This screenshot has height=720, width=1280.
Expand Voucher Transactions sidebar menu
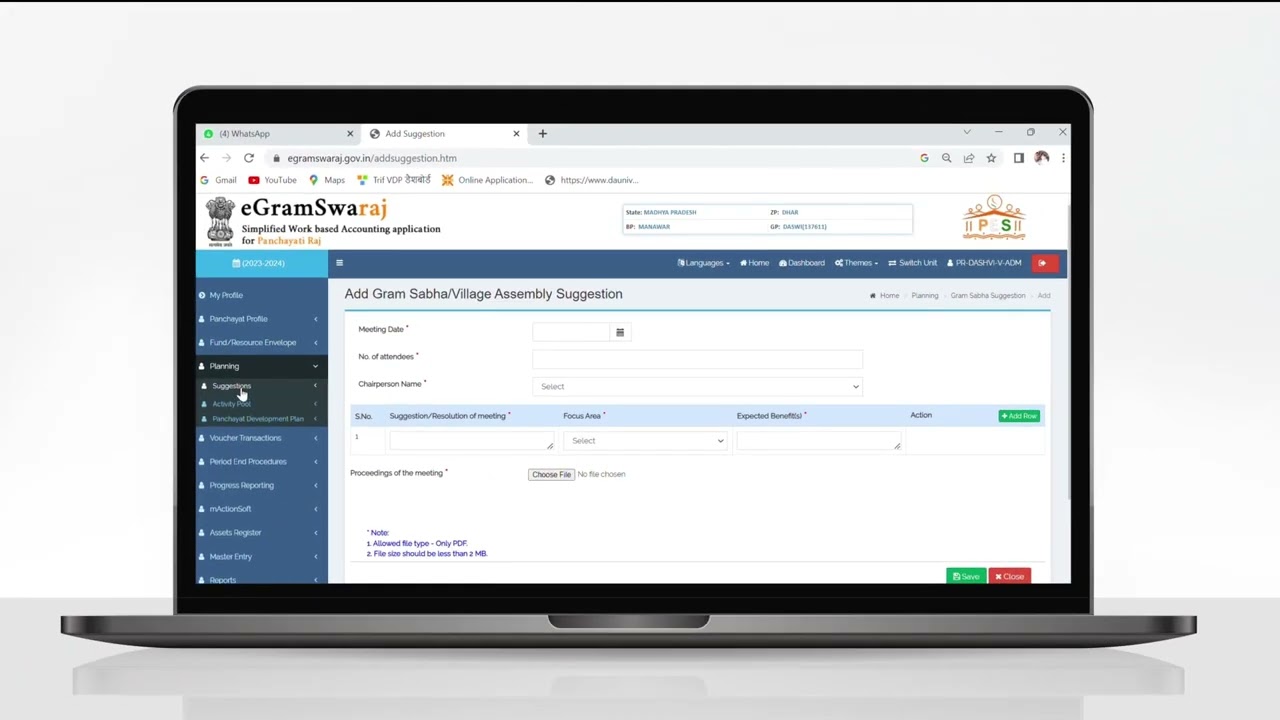(261, 438)
